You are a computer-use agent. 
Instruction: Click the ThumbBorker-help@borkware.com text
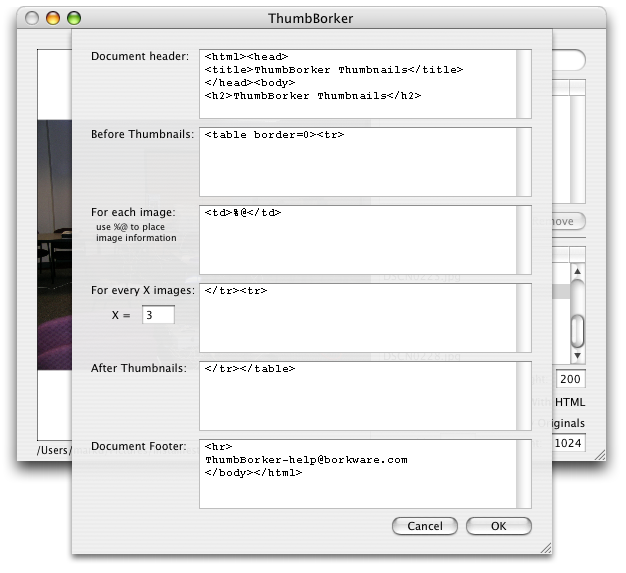pos(306,460)
